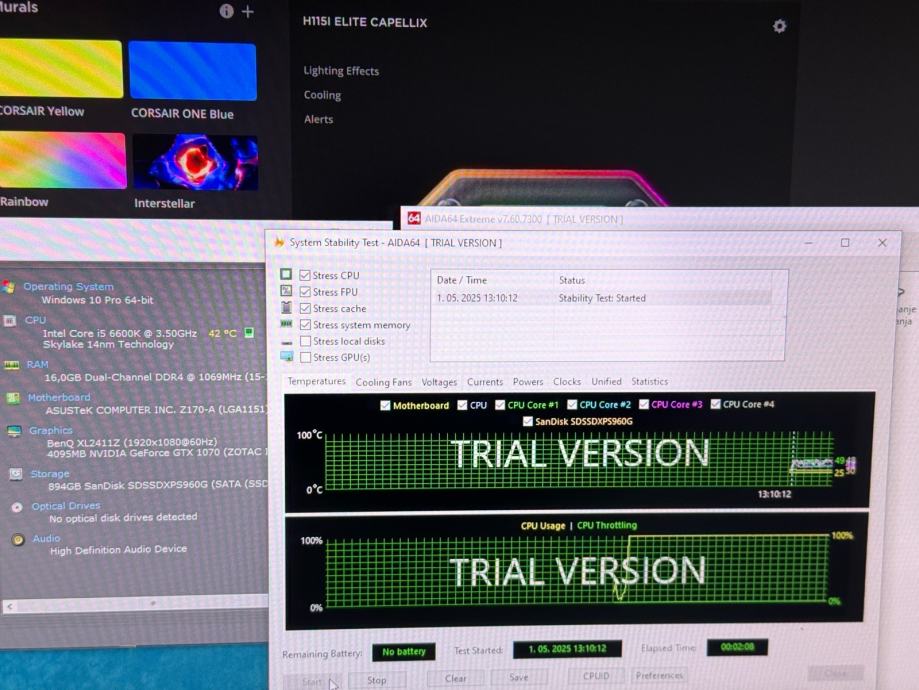
Task: Click the Speccy Graphics section icon
Action: tap(14, 431)
